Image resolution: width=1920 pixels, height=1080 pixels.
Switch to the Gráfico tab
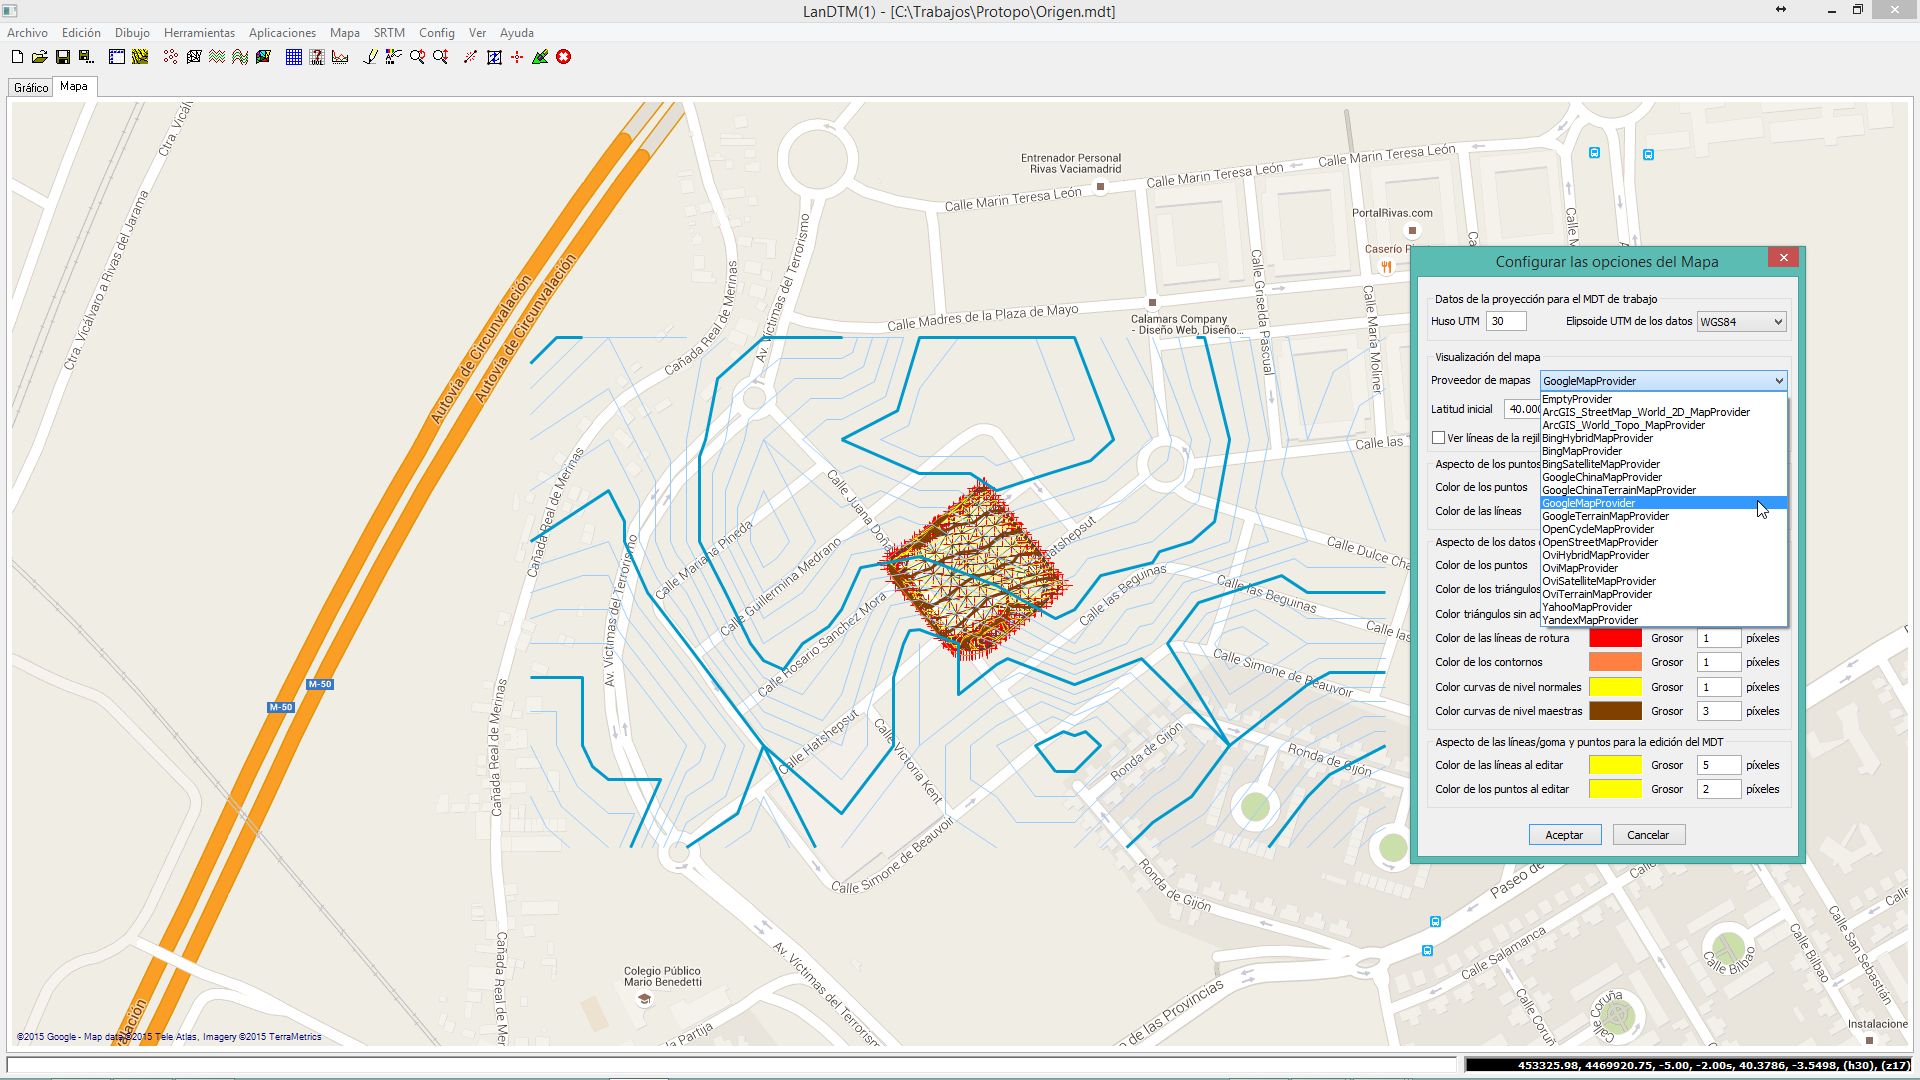pyautogui.click(x=31, y=88)
